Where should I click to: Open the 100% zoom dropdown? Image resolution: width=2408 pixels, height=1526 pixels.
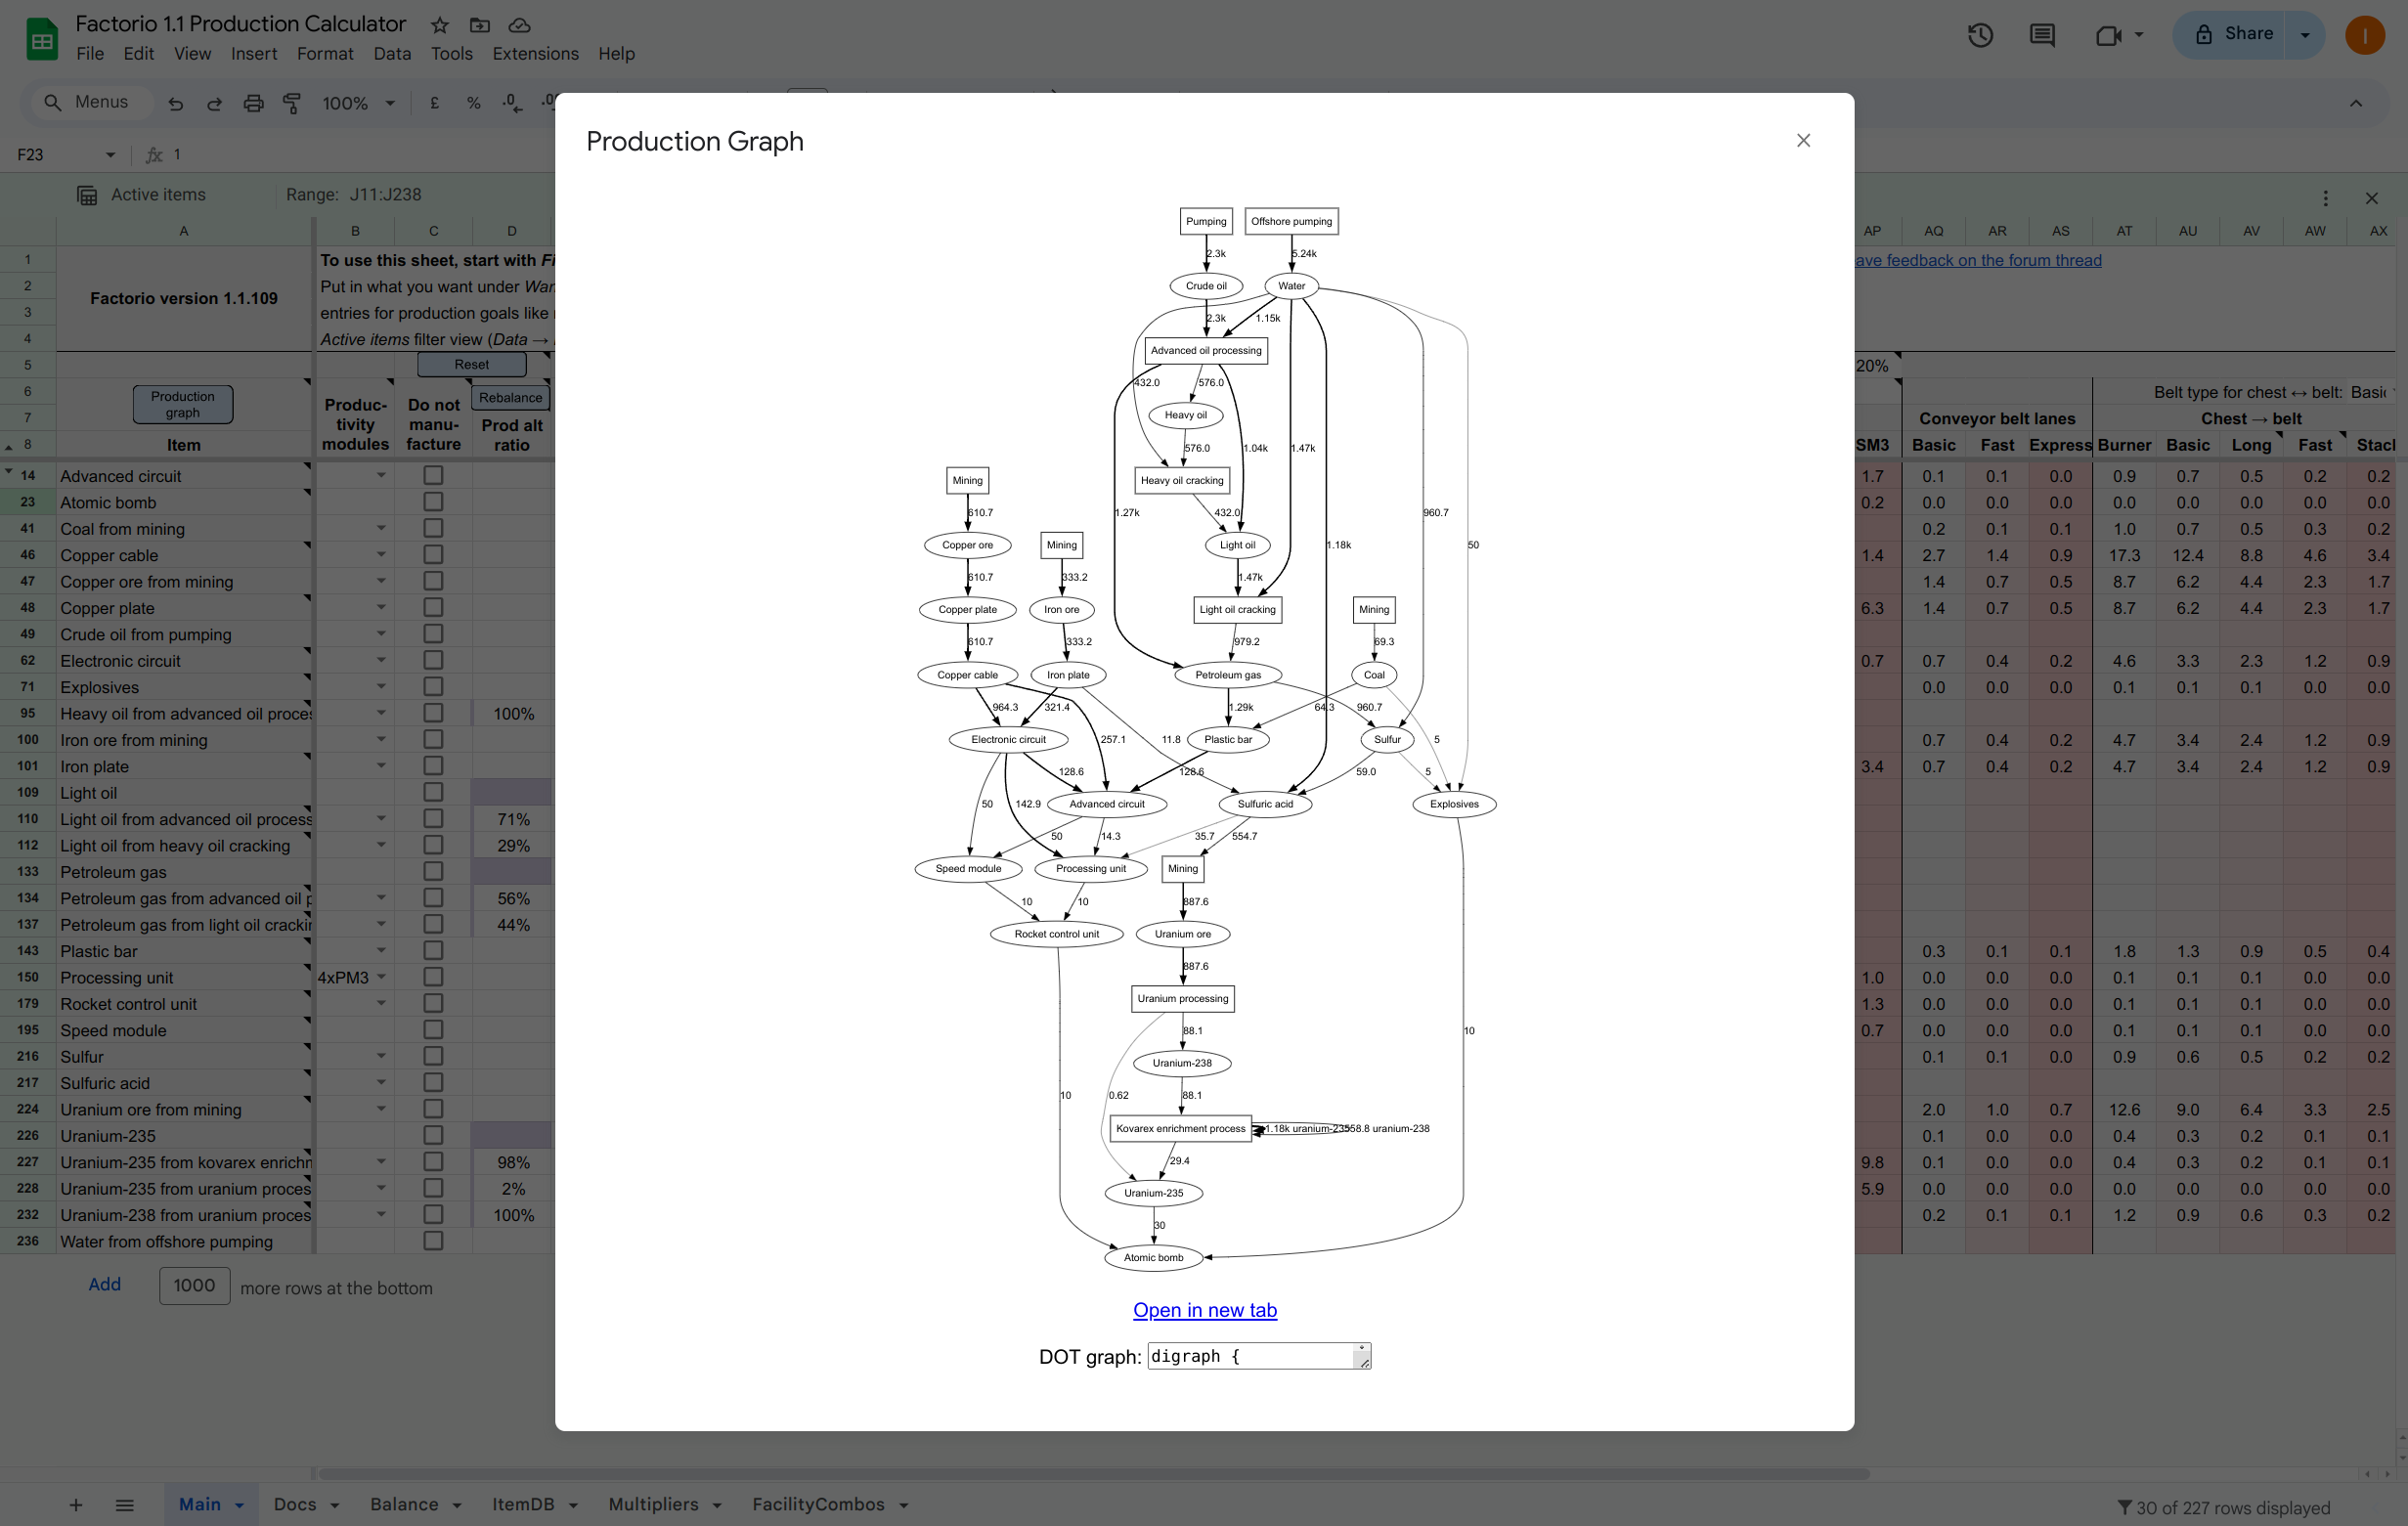358,103
